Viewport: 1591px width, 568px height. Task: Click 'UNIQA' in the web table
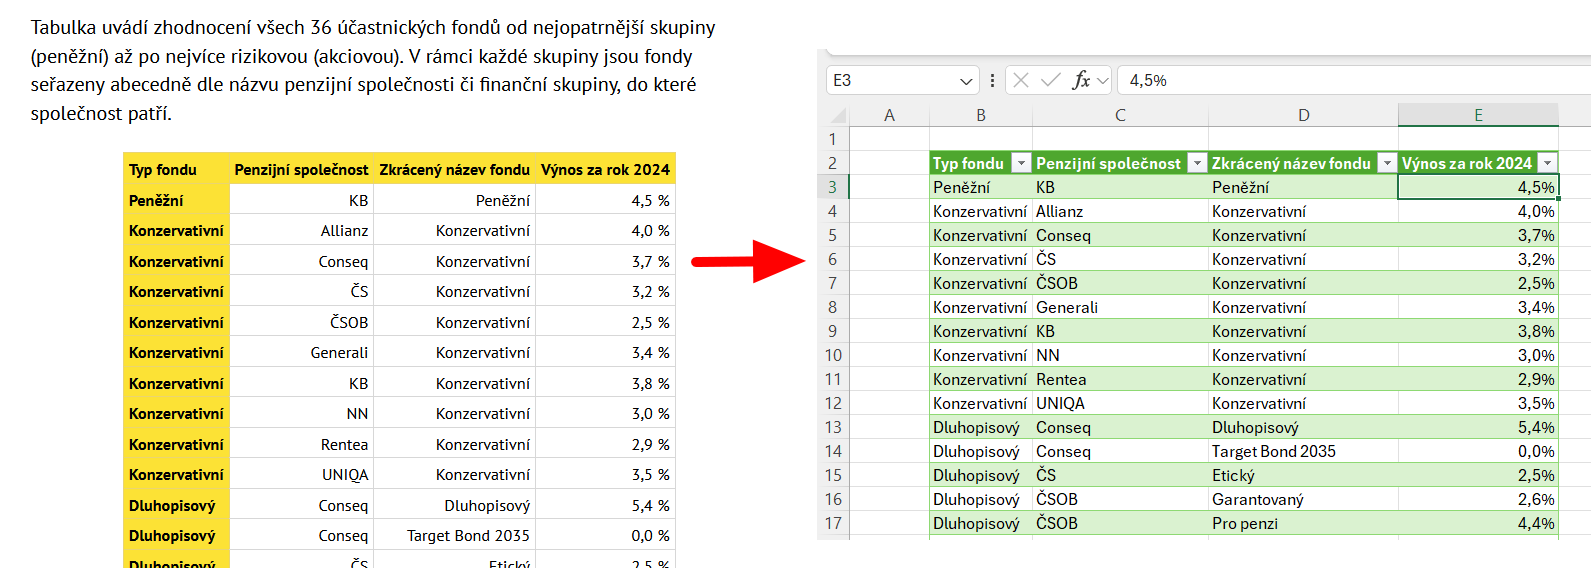(x=345, y=475)
